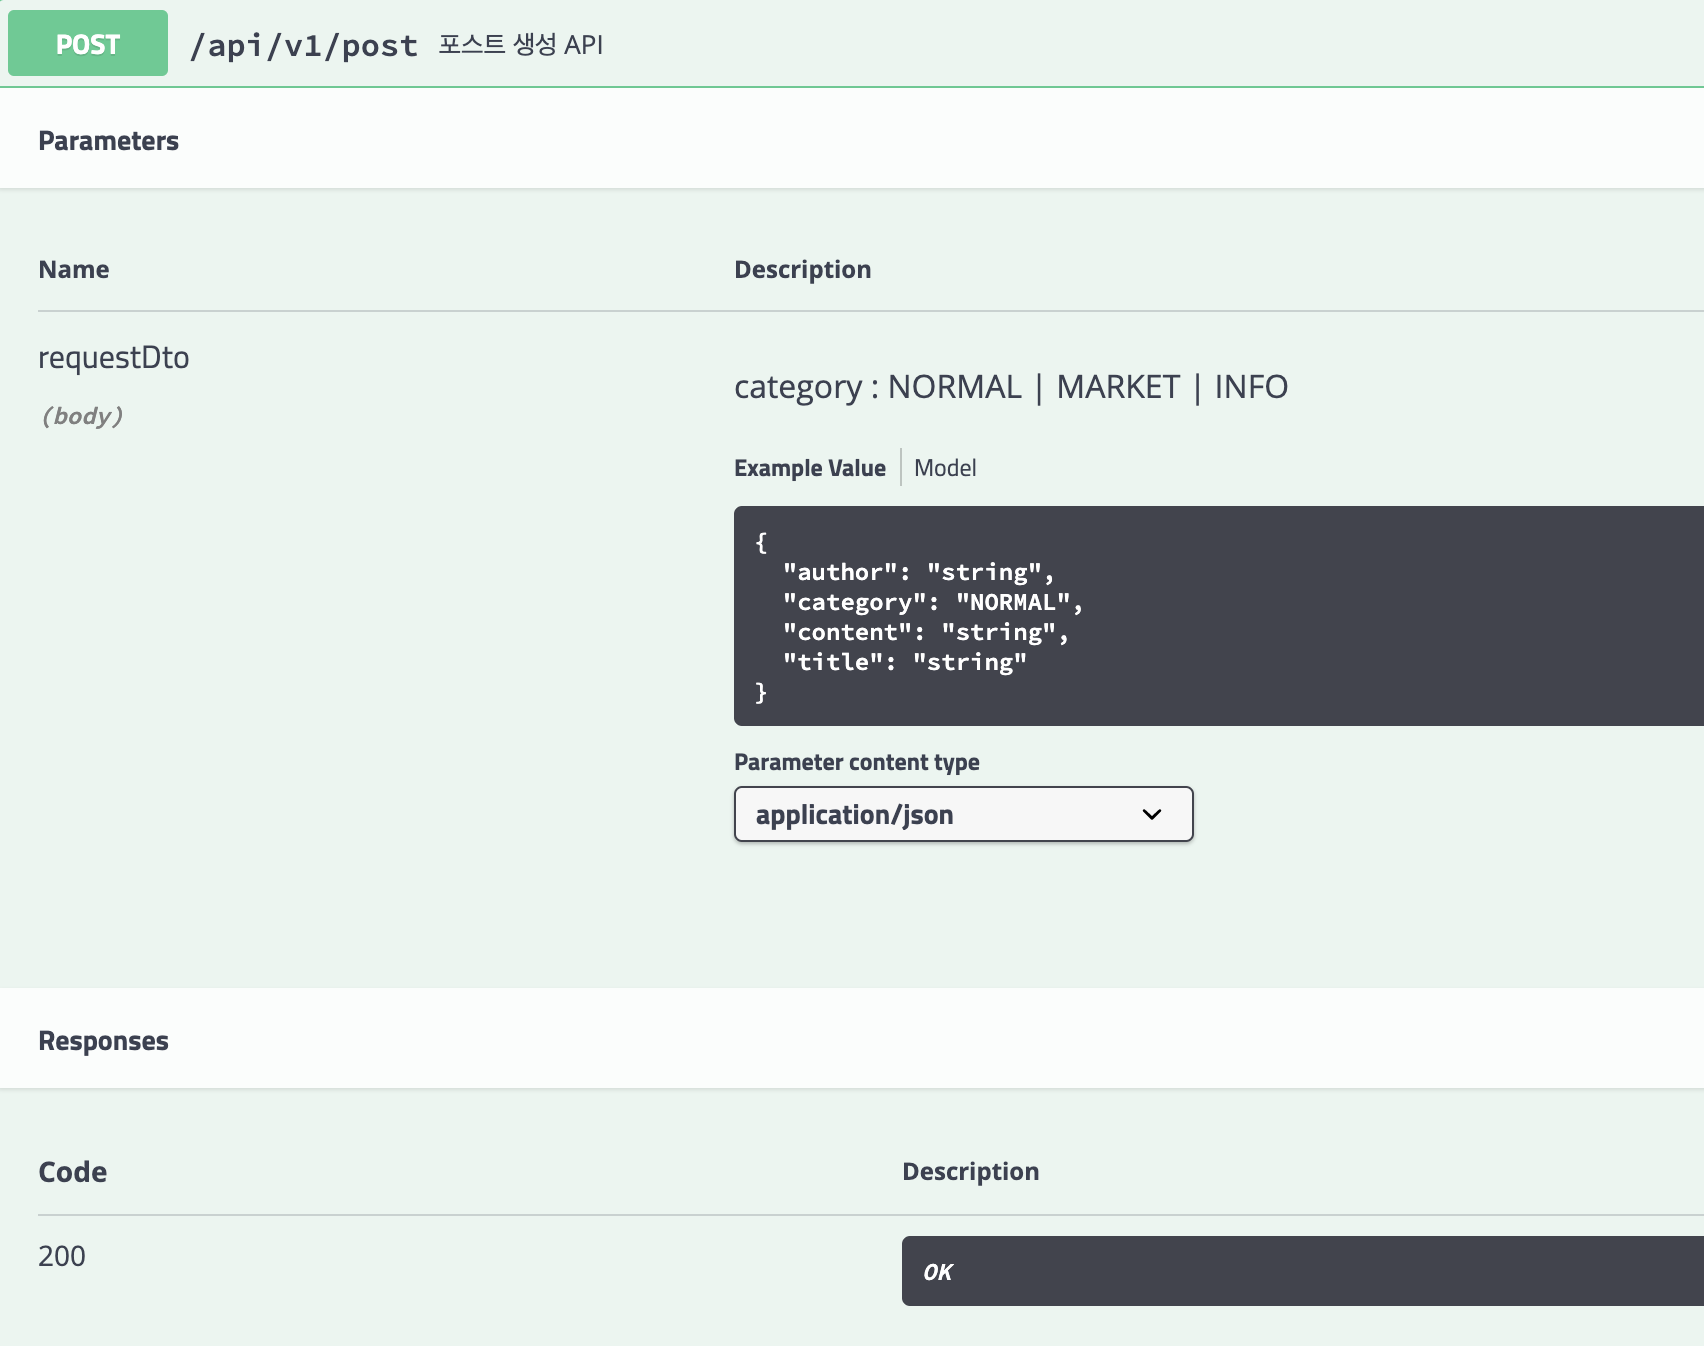Click the "category": "NORMAL" line in example
Image resolution: width=1704 pixels, height=1346 pixels.
pyautogui.click(x=933, y=602)
